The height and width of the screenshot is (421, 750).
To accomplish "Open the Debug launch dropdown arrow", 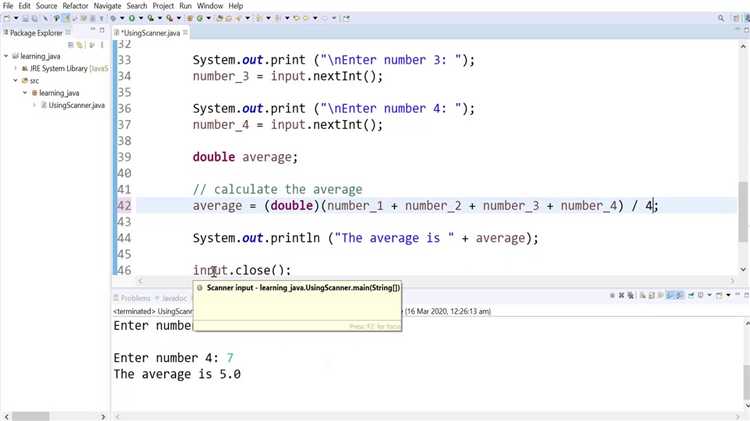I will coord(122,18).
